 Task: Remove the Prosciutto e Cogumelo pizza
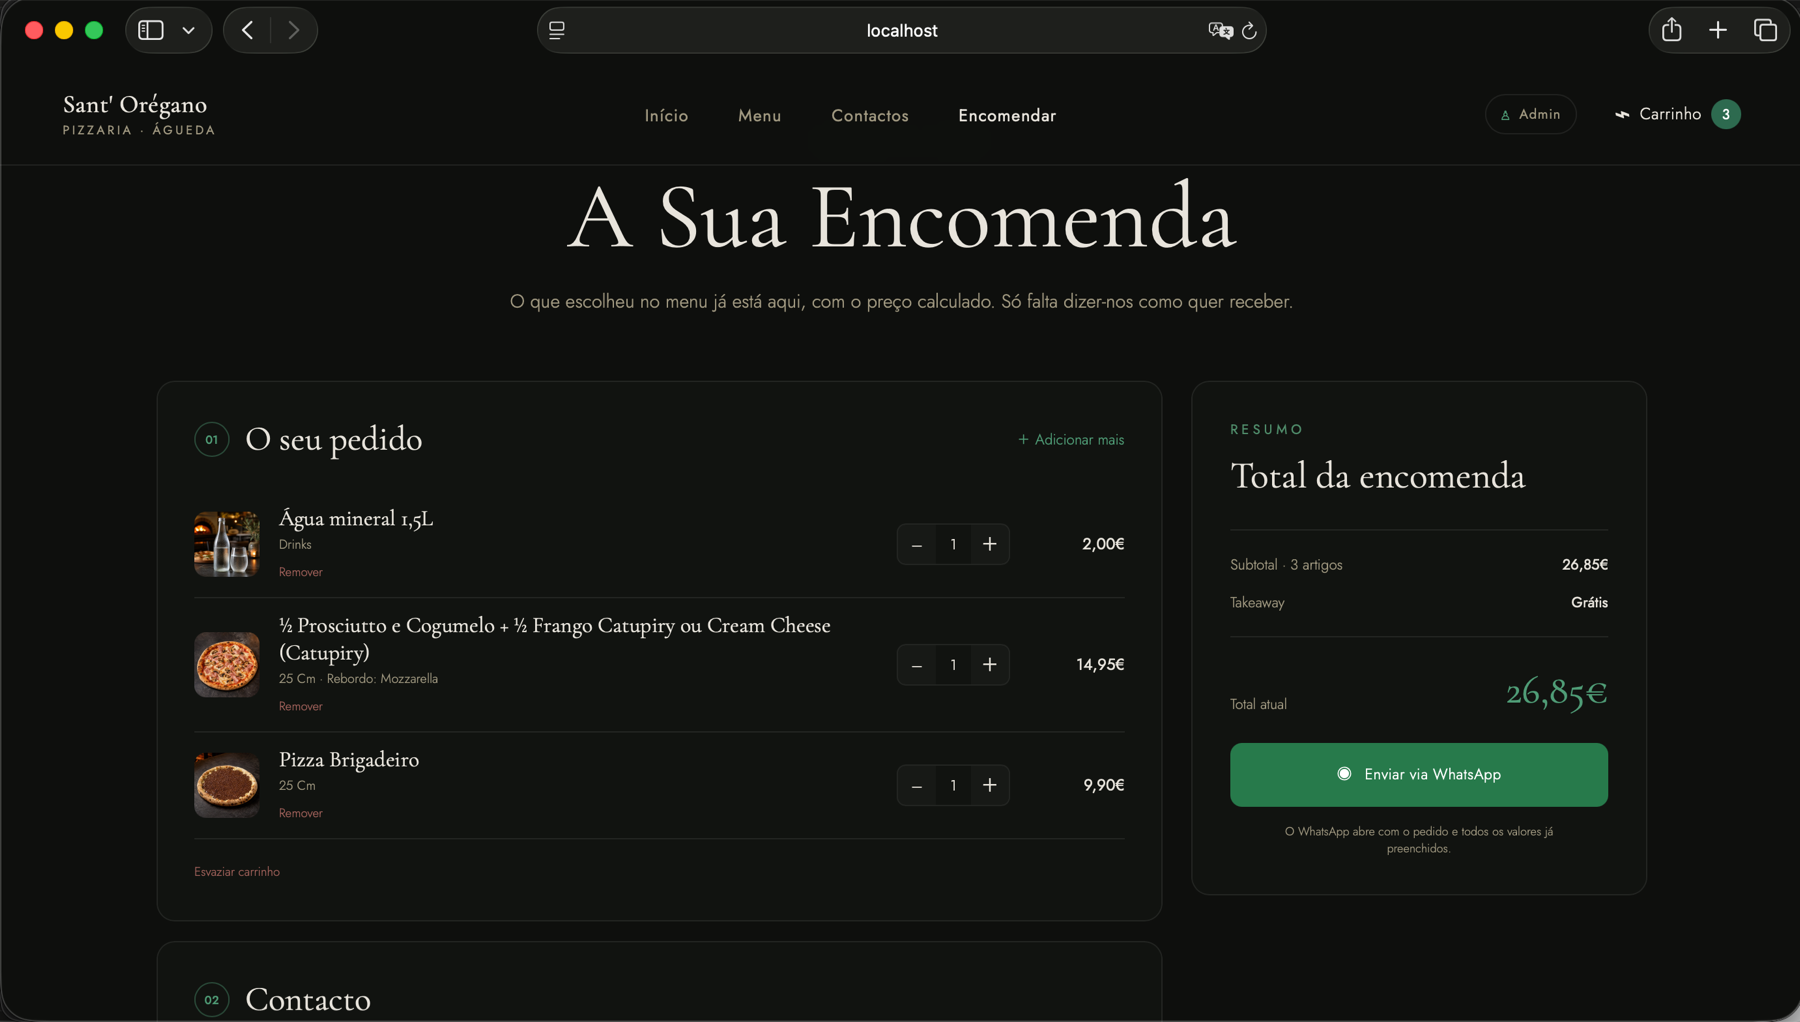point(300,706)
